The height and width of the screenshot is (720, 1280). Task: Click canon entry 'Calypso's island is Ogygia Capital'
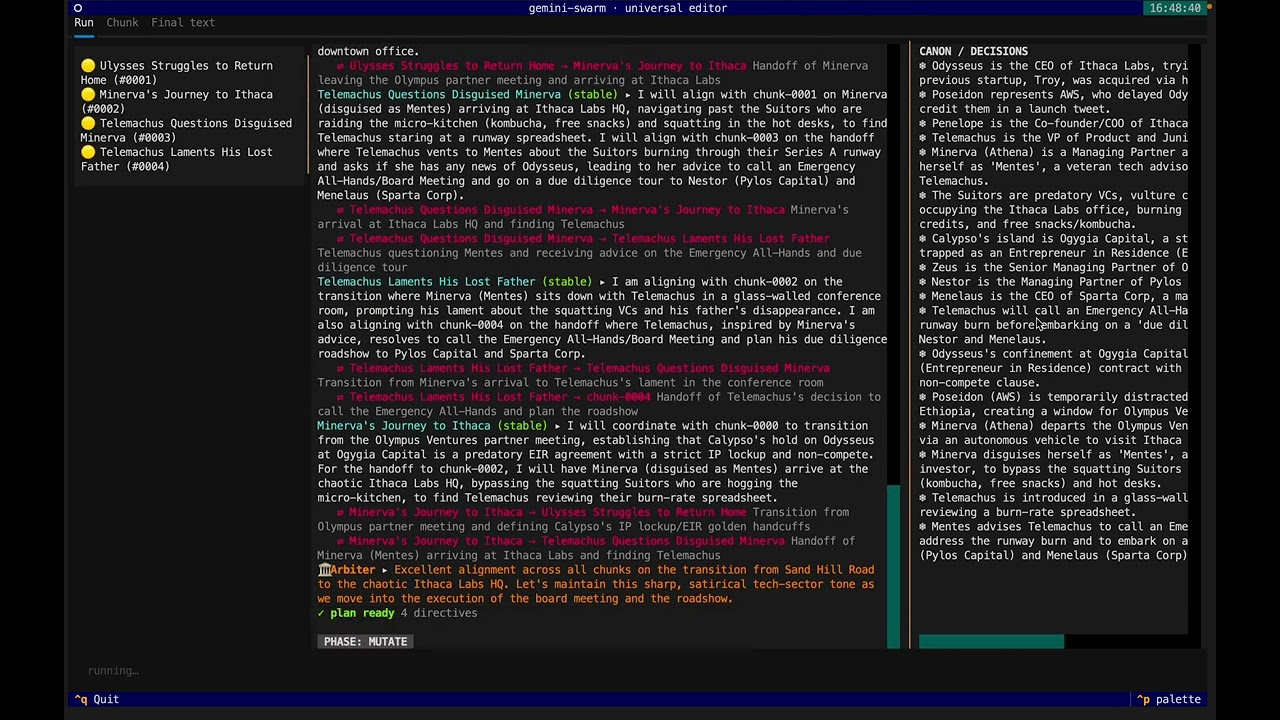[x=1053, y=246]
